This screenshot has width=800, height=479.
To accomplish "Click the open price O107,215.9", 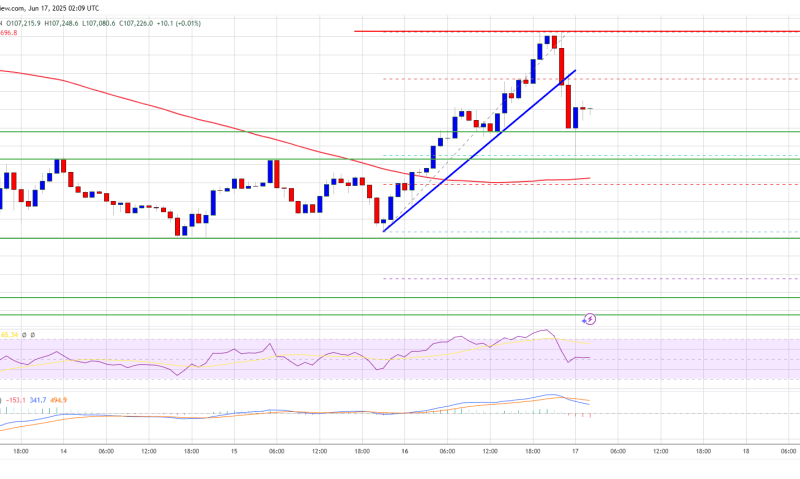I will [22, 23].
